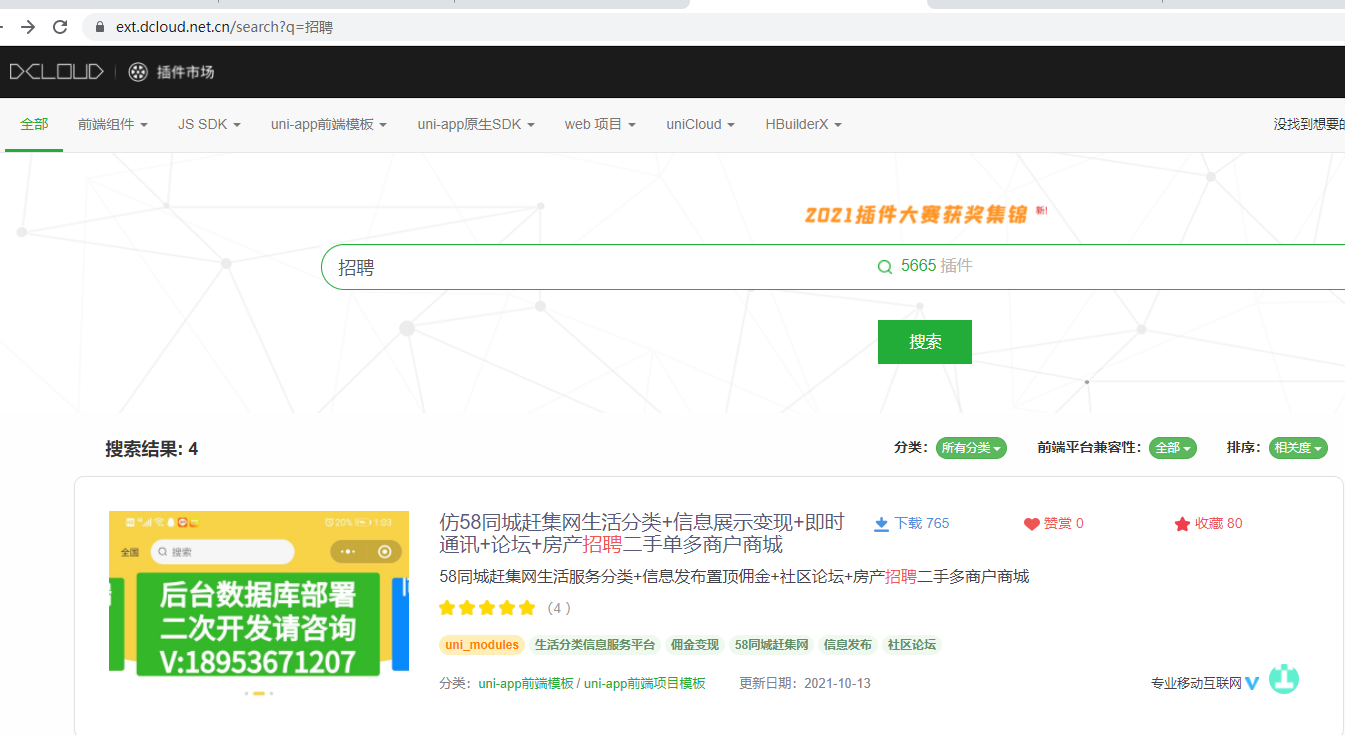The width and height of the screenshot is (1345, 735).
Task: Click the lock icon in address bar
Action: pyautogui.click(x=99, y=27)
